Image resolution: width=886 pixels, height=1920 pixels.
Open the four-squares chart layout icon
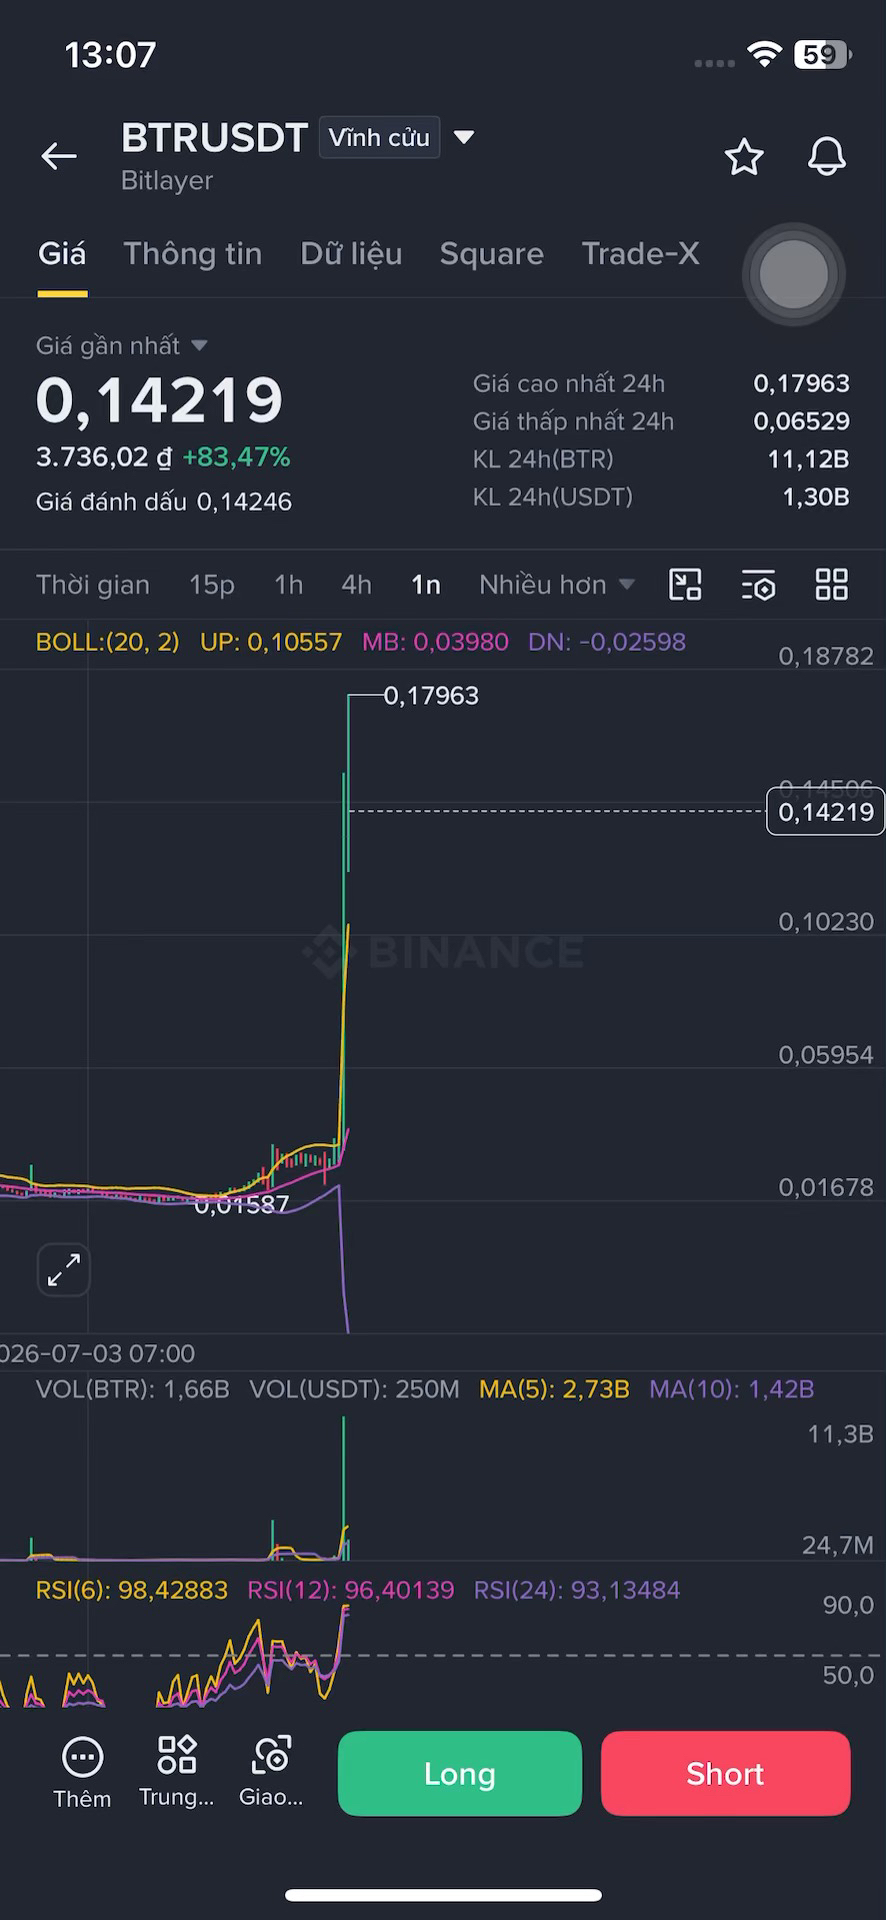tap(832, 585)
